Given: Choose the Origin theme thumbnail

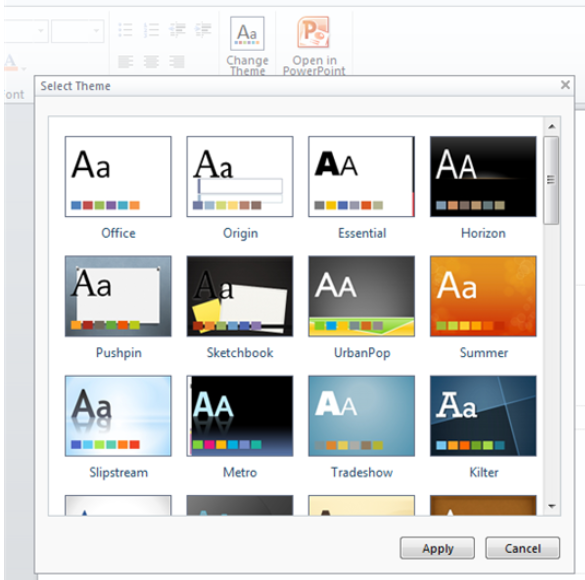Looking at the screenshot, I should (x=240, y=176).
